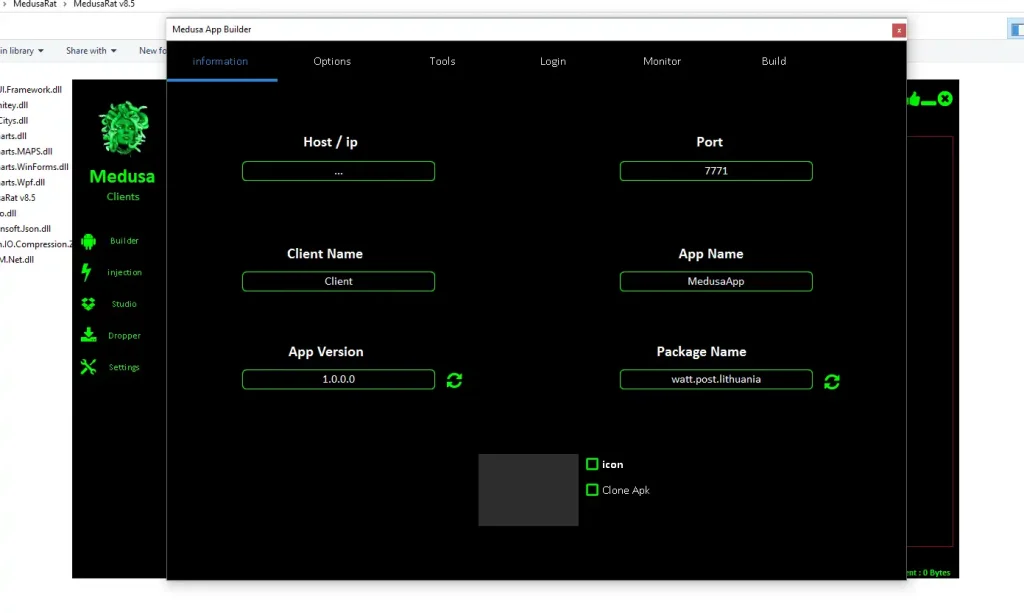
Task: Click the gray app icon preview box
Action: coord(528,490)
